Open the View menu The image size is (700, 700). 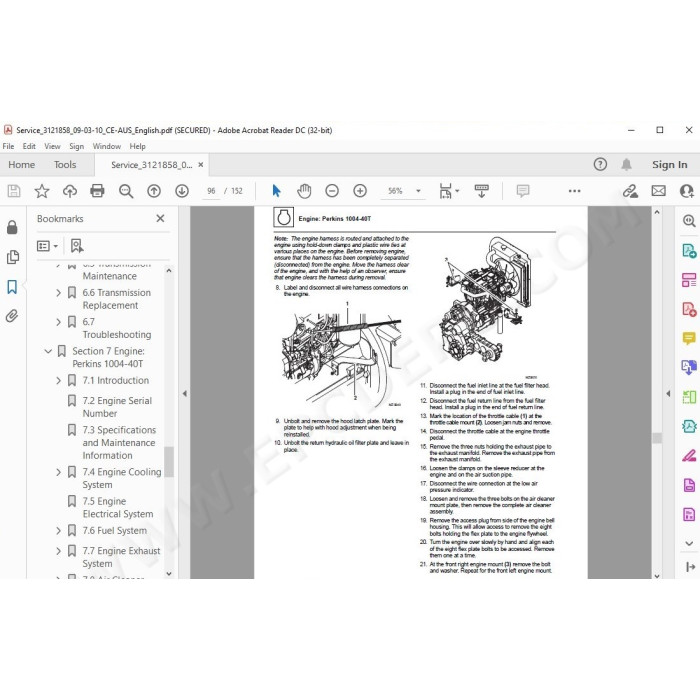(52, 146)
